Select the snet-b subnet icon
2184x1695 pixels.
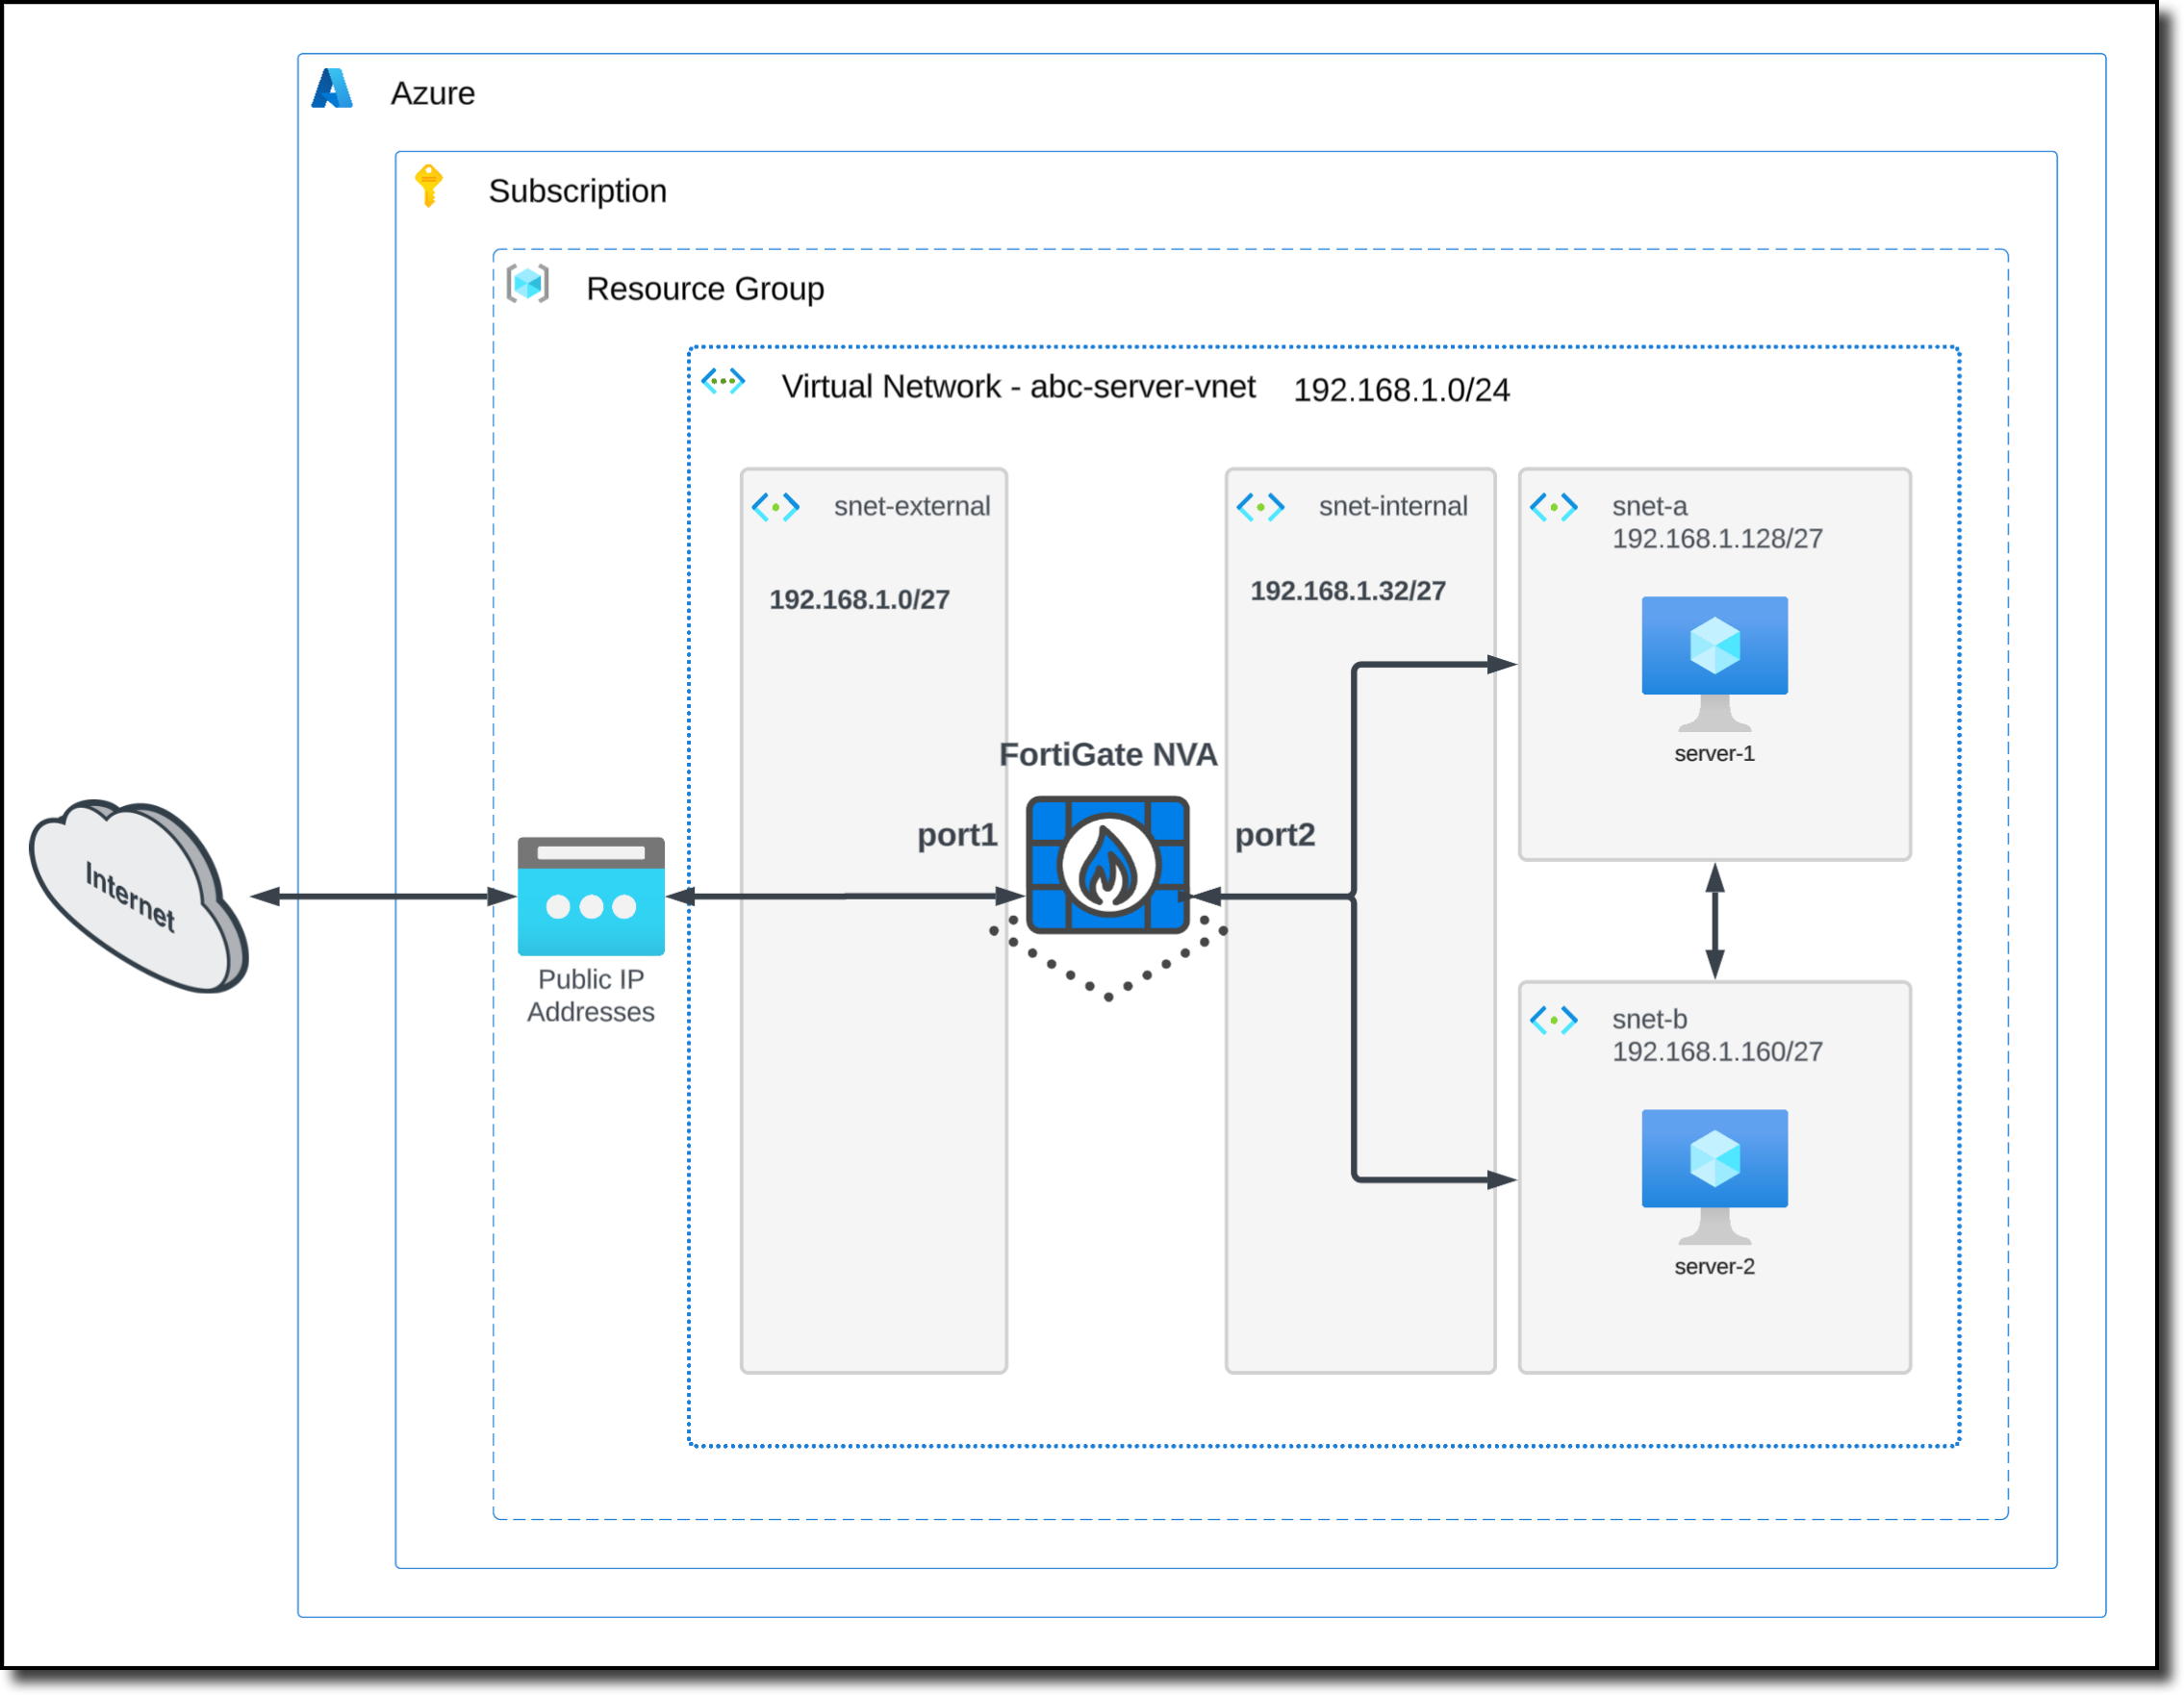click(x=1553, y=1021)
